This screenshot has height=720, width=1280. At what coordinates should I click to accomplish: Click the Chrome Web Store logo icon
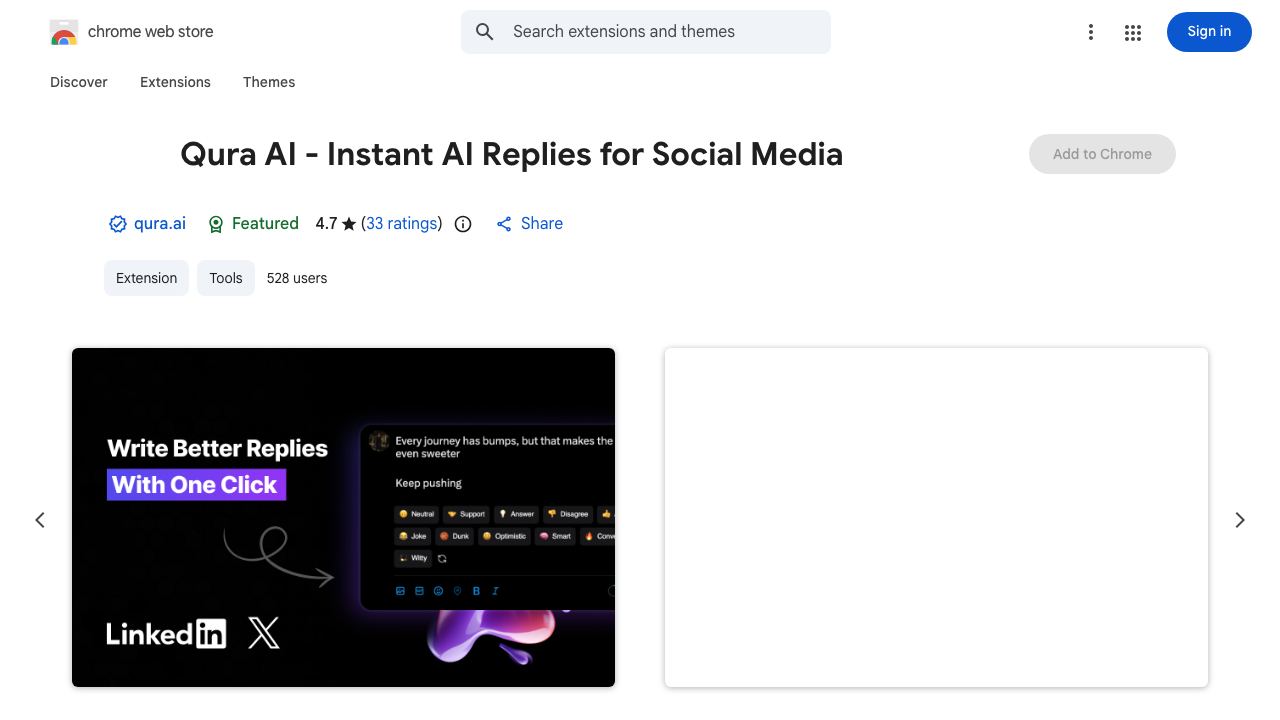point(64,32)
